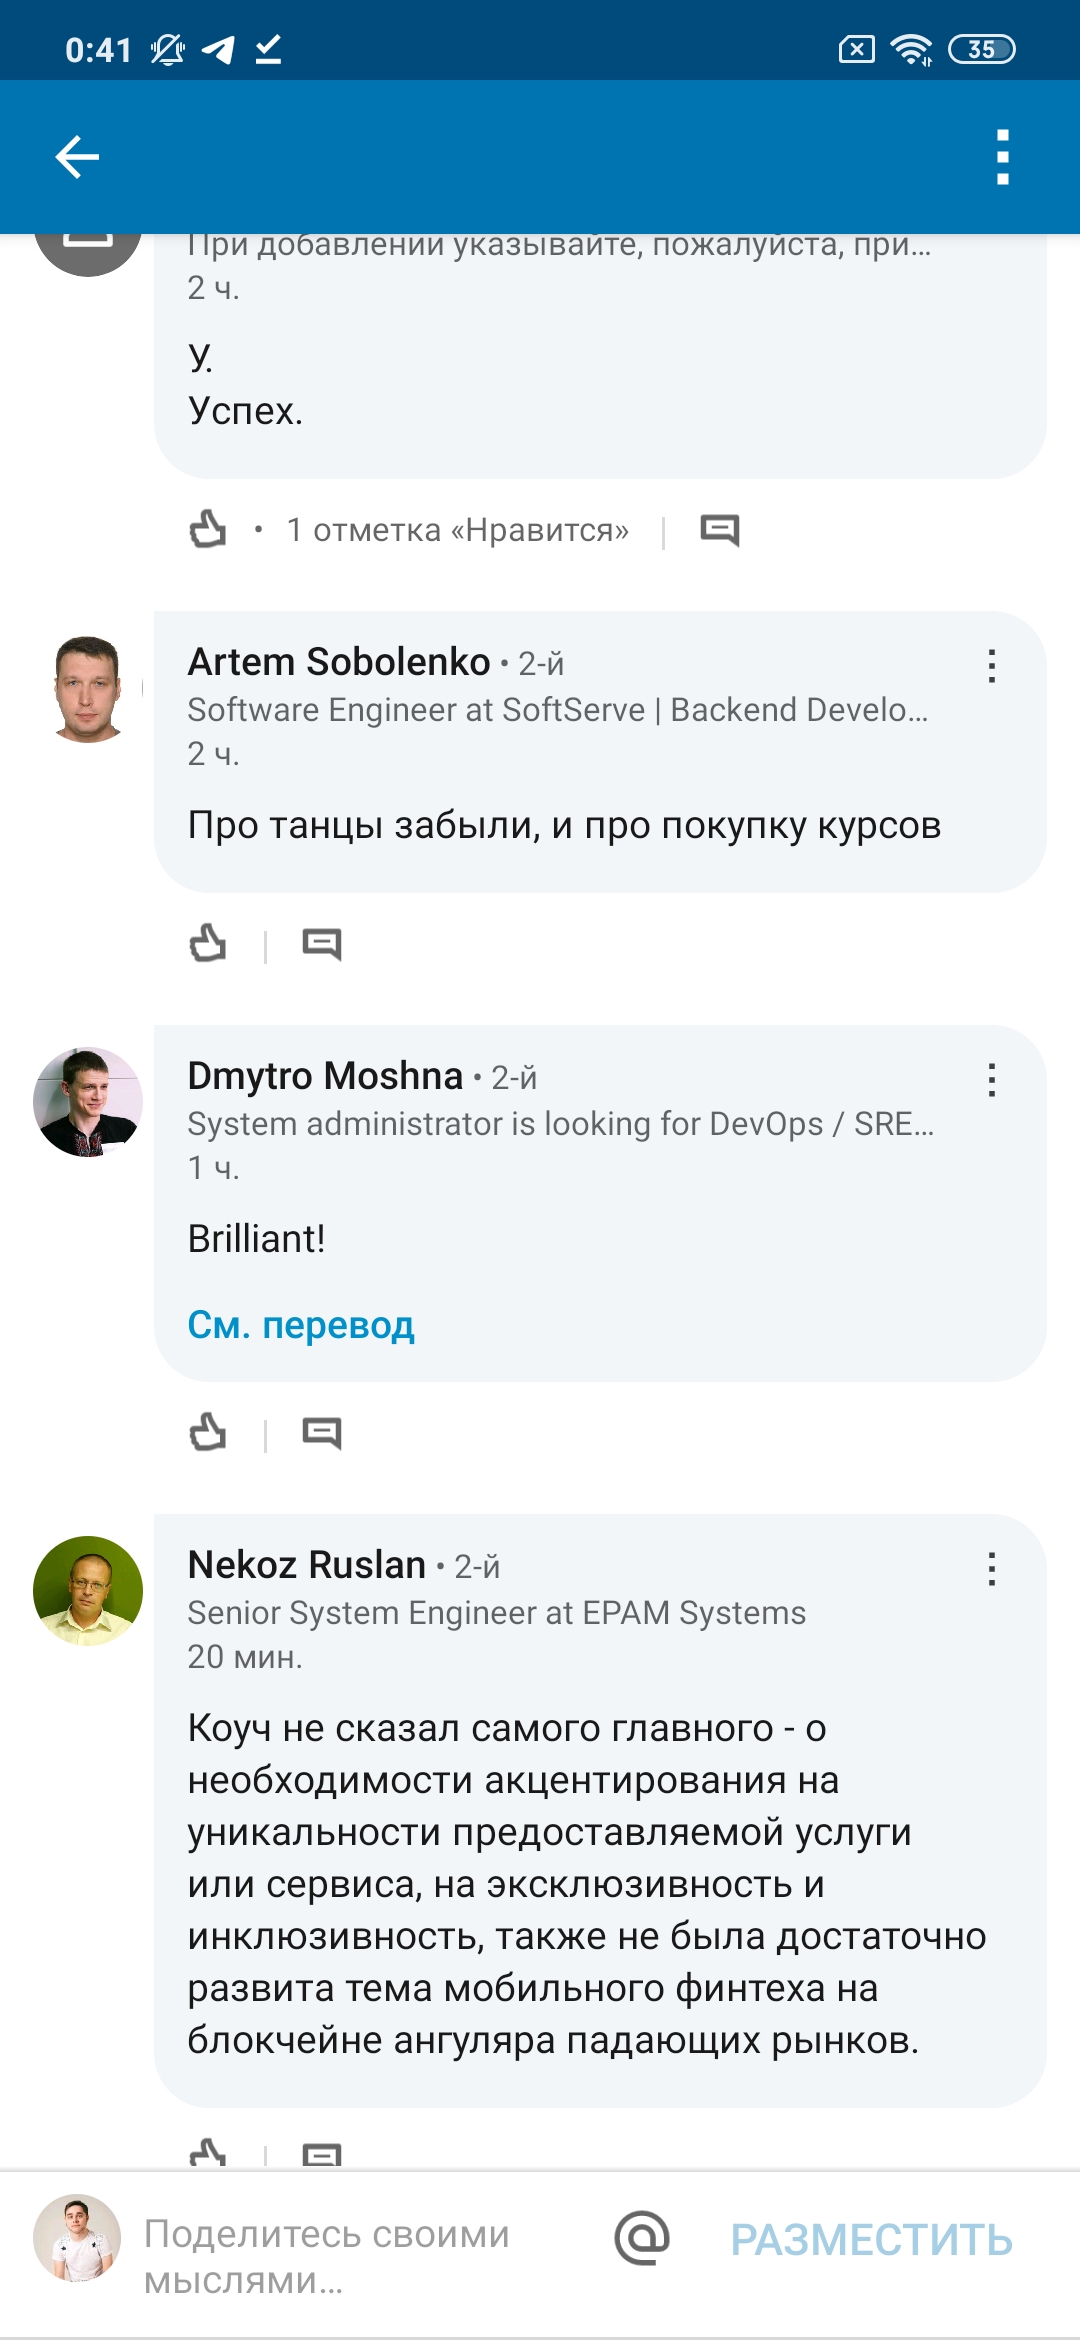Image resolution: width=1080 pixels, height=2340 pixels.
Task: Open Nekoz Ruslan's name link
Action: pyautogui.click(x=307, y=1565)
